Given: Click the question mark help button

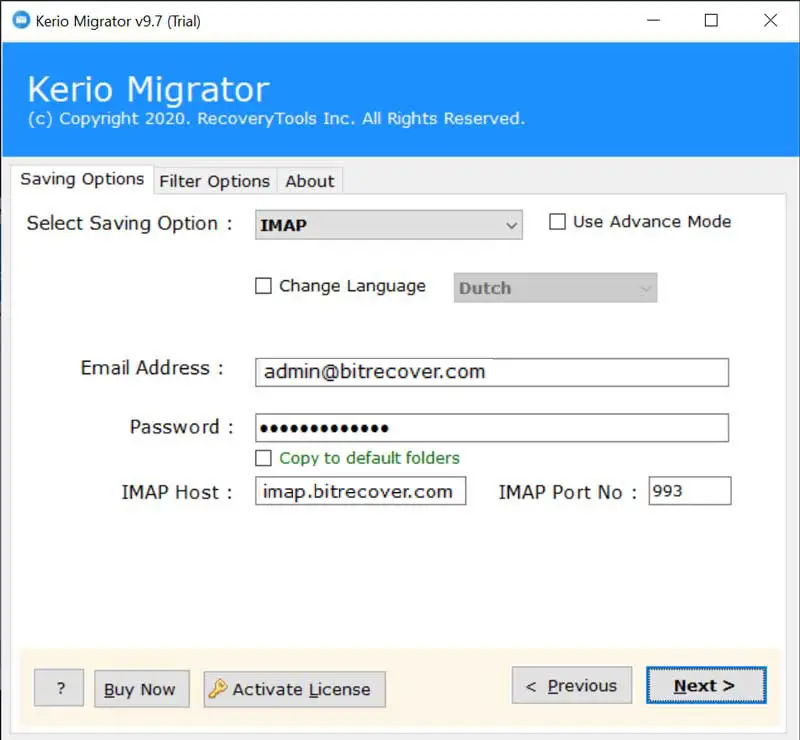Looking at the screenshot, I should tap(59, 688).
